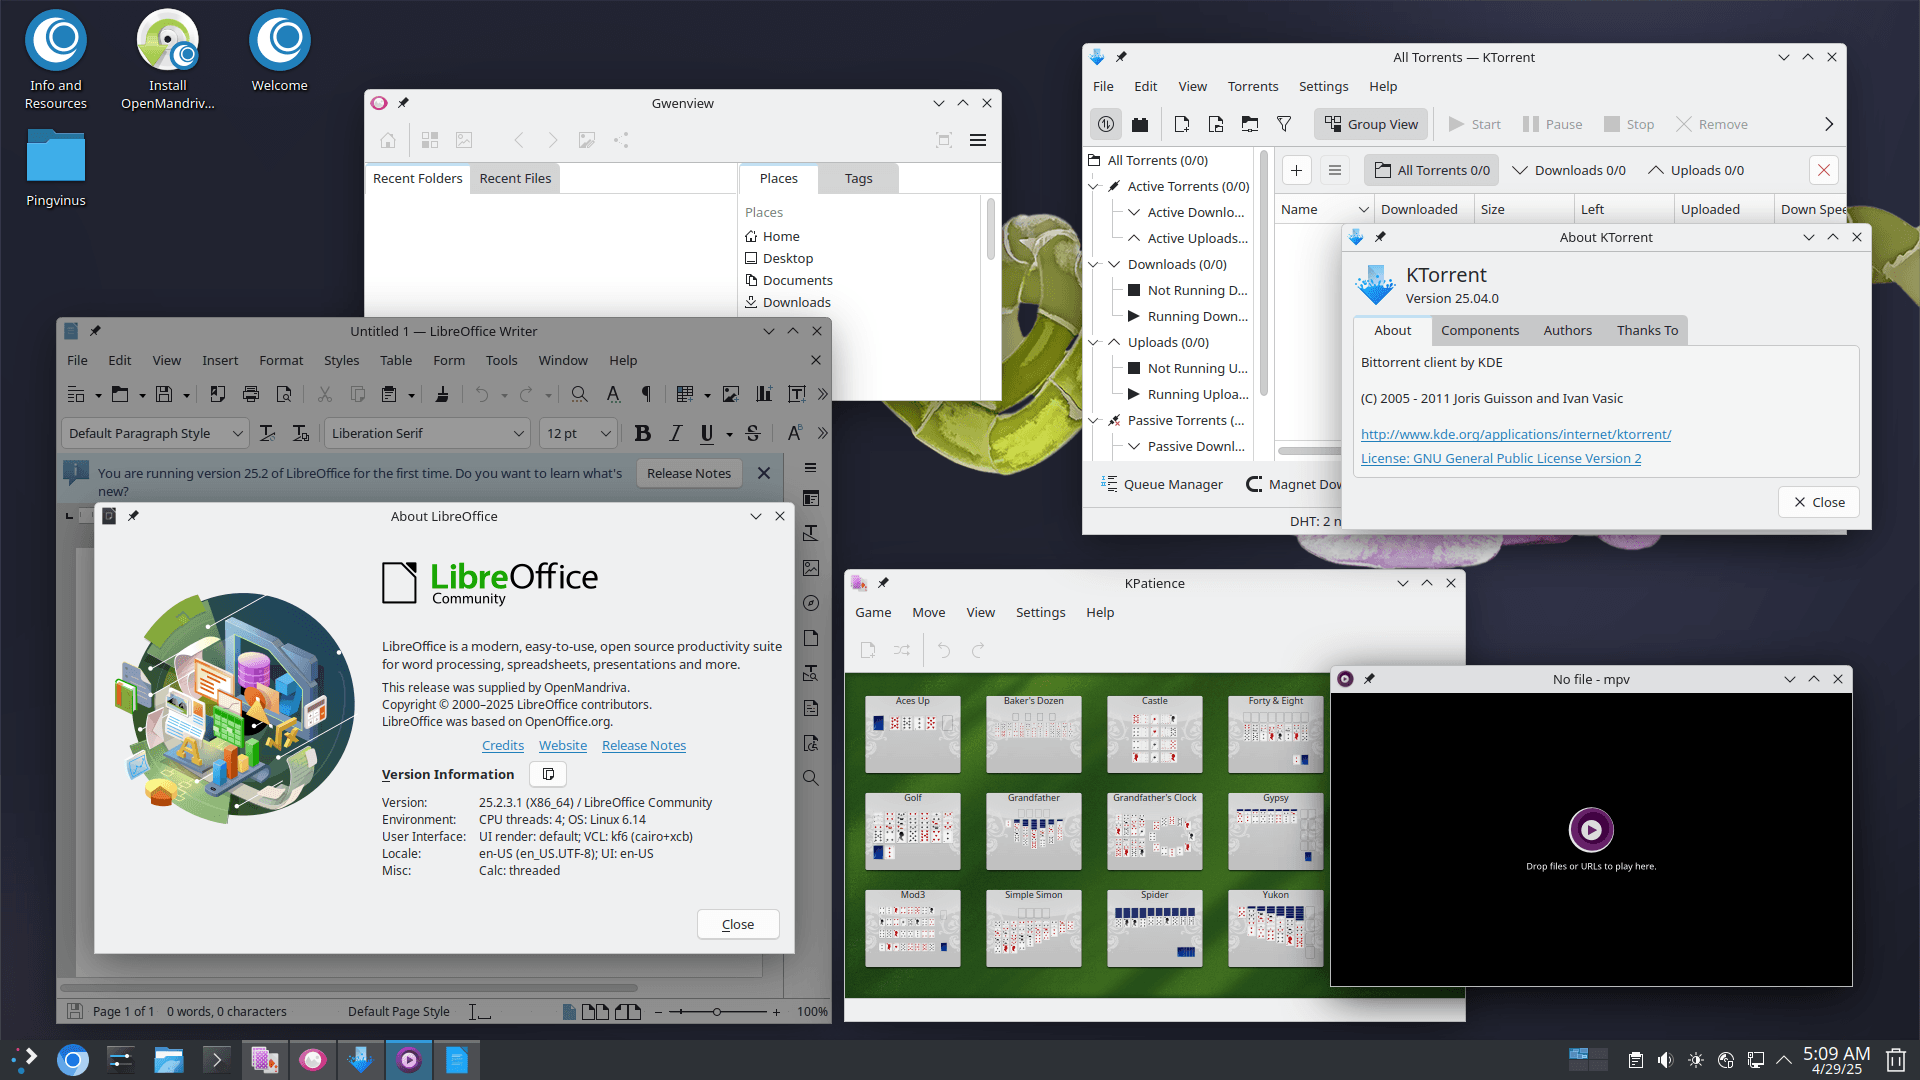1920x1080 pixels.
Task: Open Gwenview hamburger menu icon
Action: [978, 140]
